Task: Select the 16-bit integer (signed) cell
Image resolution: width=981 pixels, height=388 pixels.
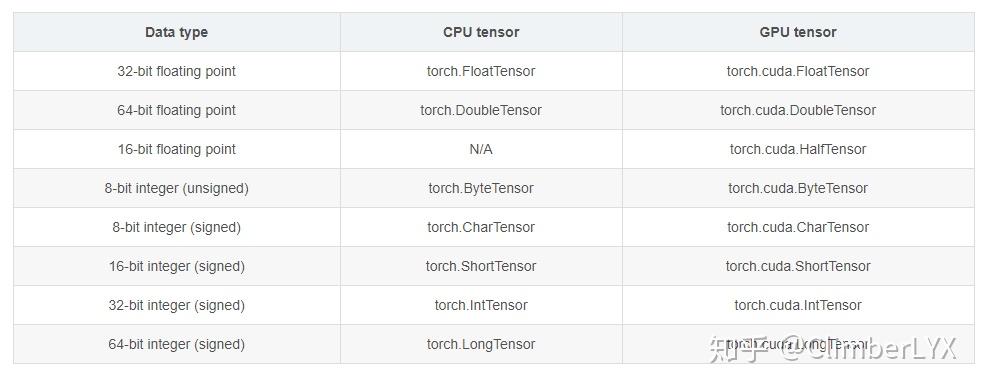Action: coord(176,266)
